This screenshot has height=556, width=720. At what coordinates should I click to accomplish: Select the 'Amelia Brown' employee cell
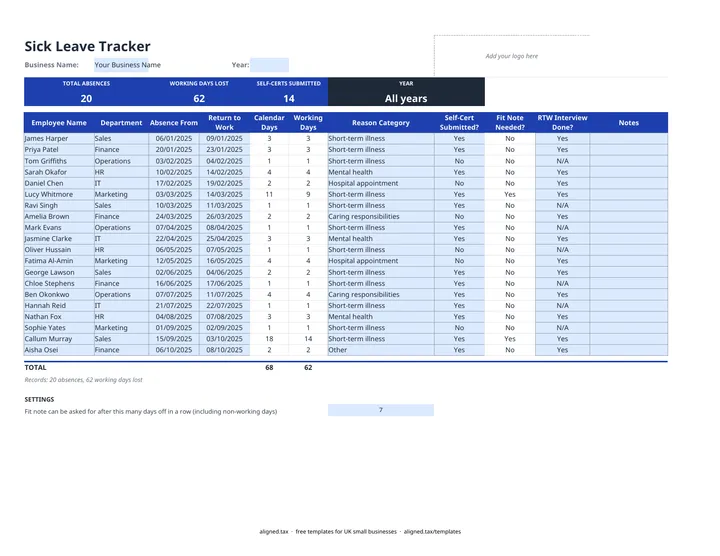click(x=59, y=216)
